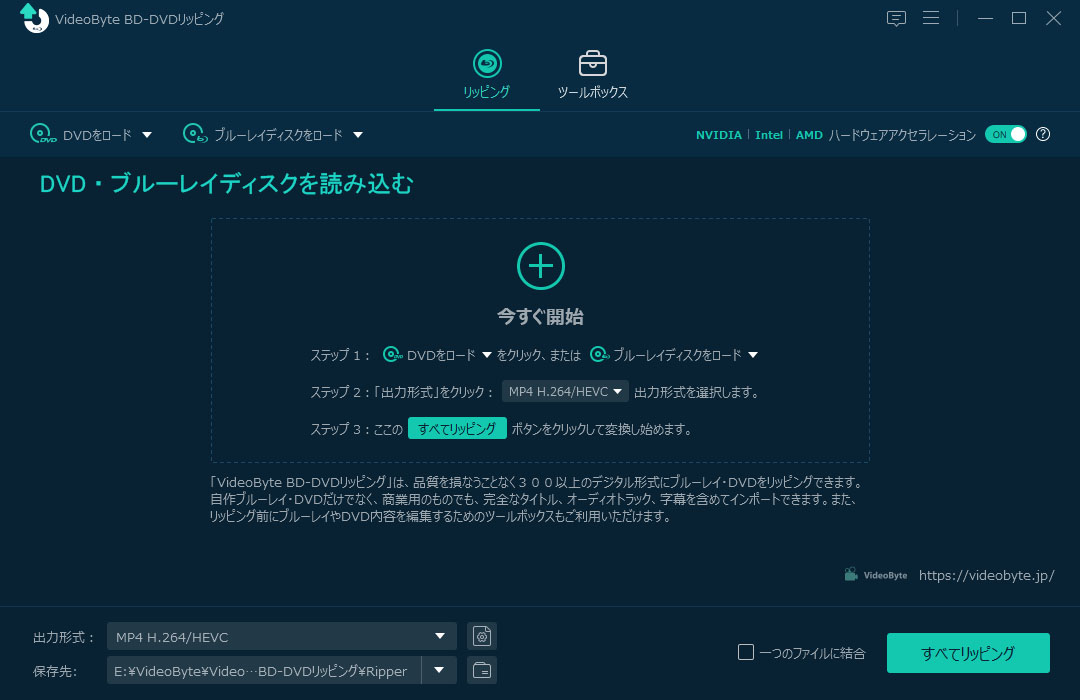This screenshot has height=700, width=1080.
Task: Open the save destination folder icon
Action: [482, 670]
